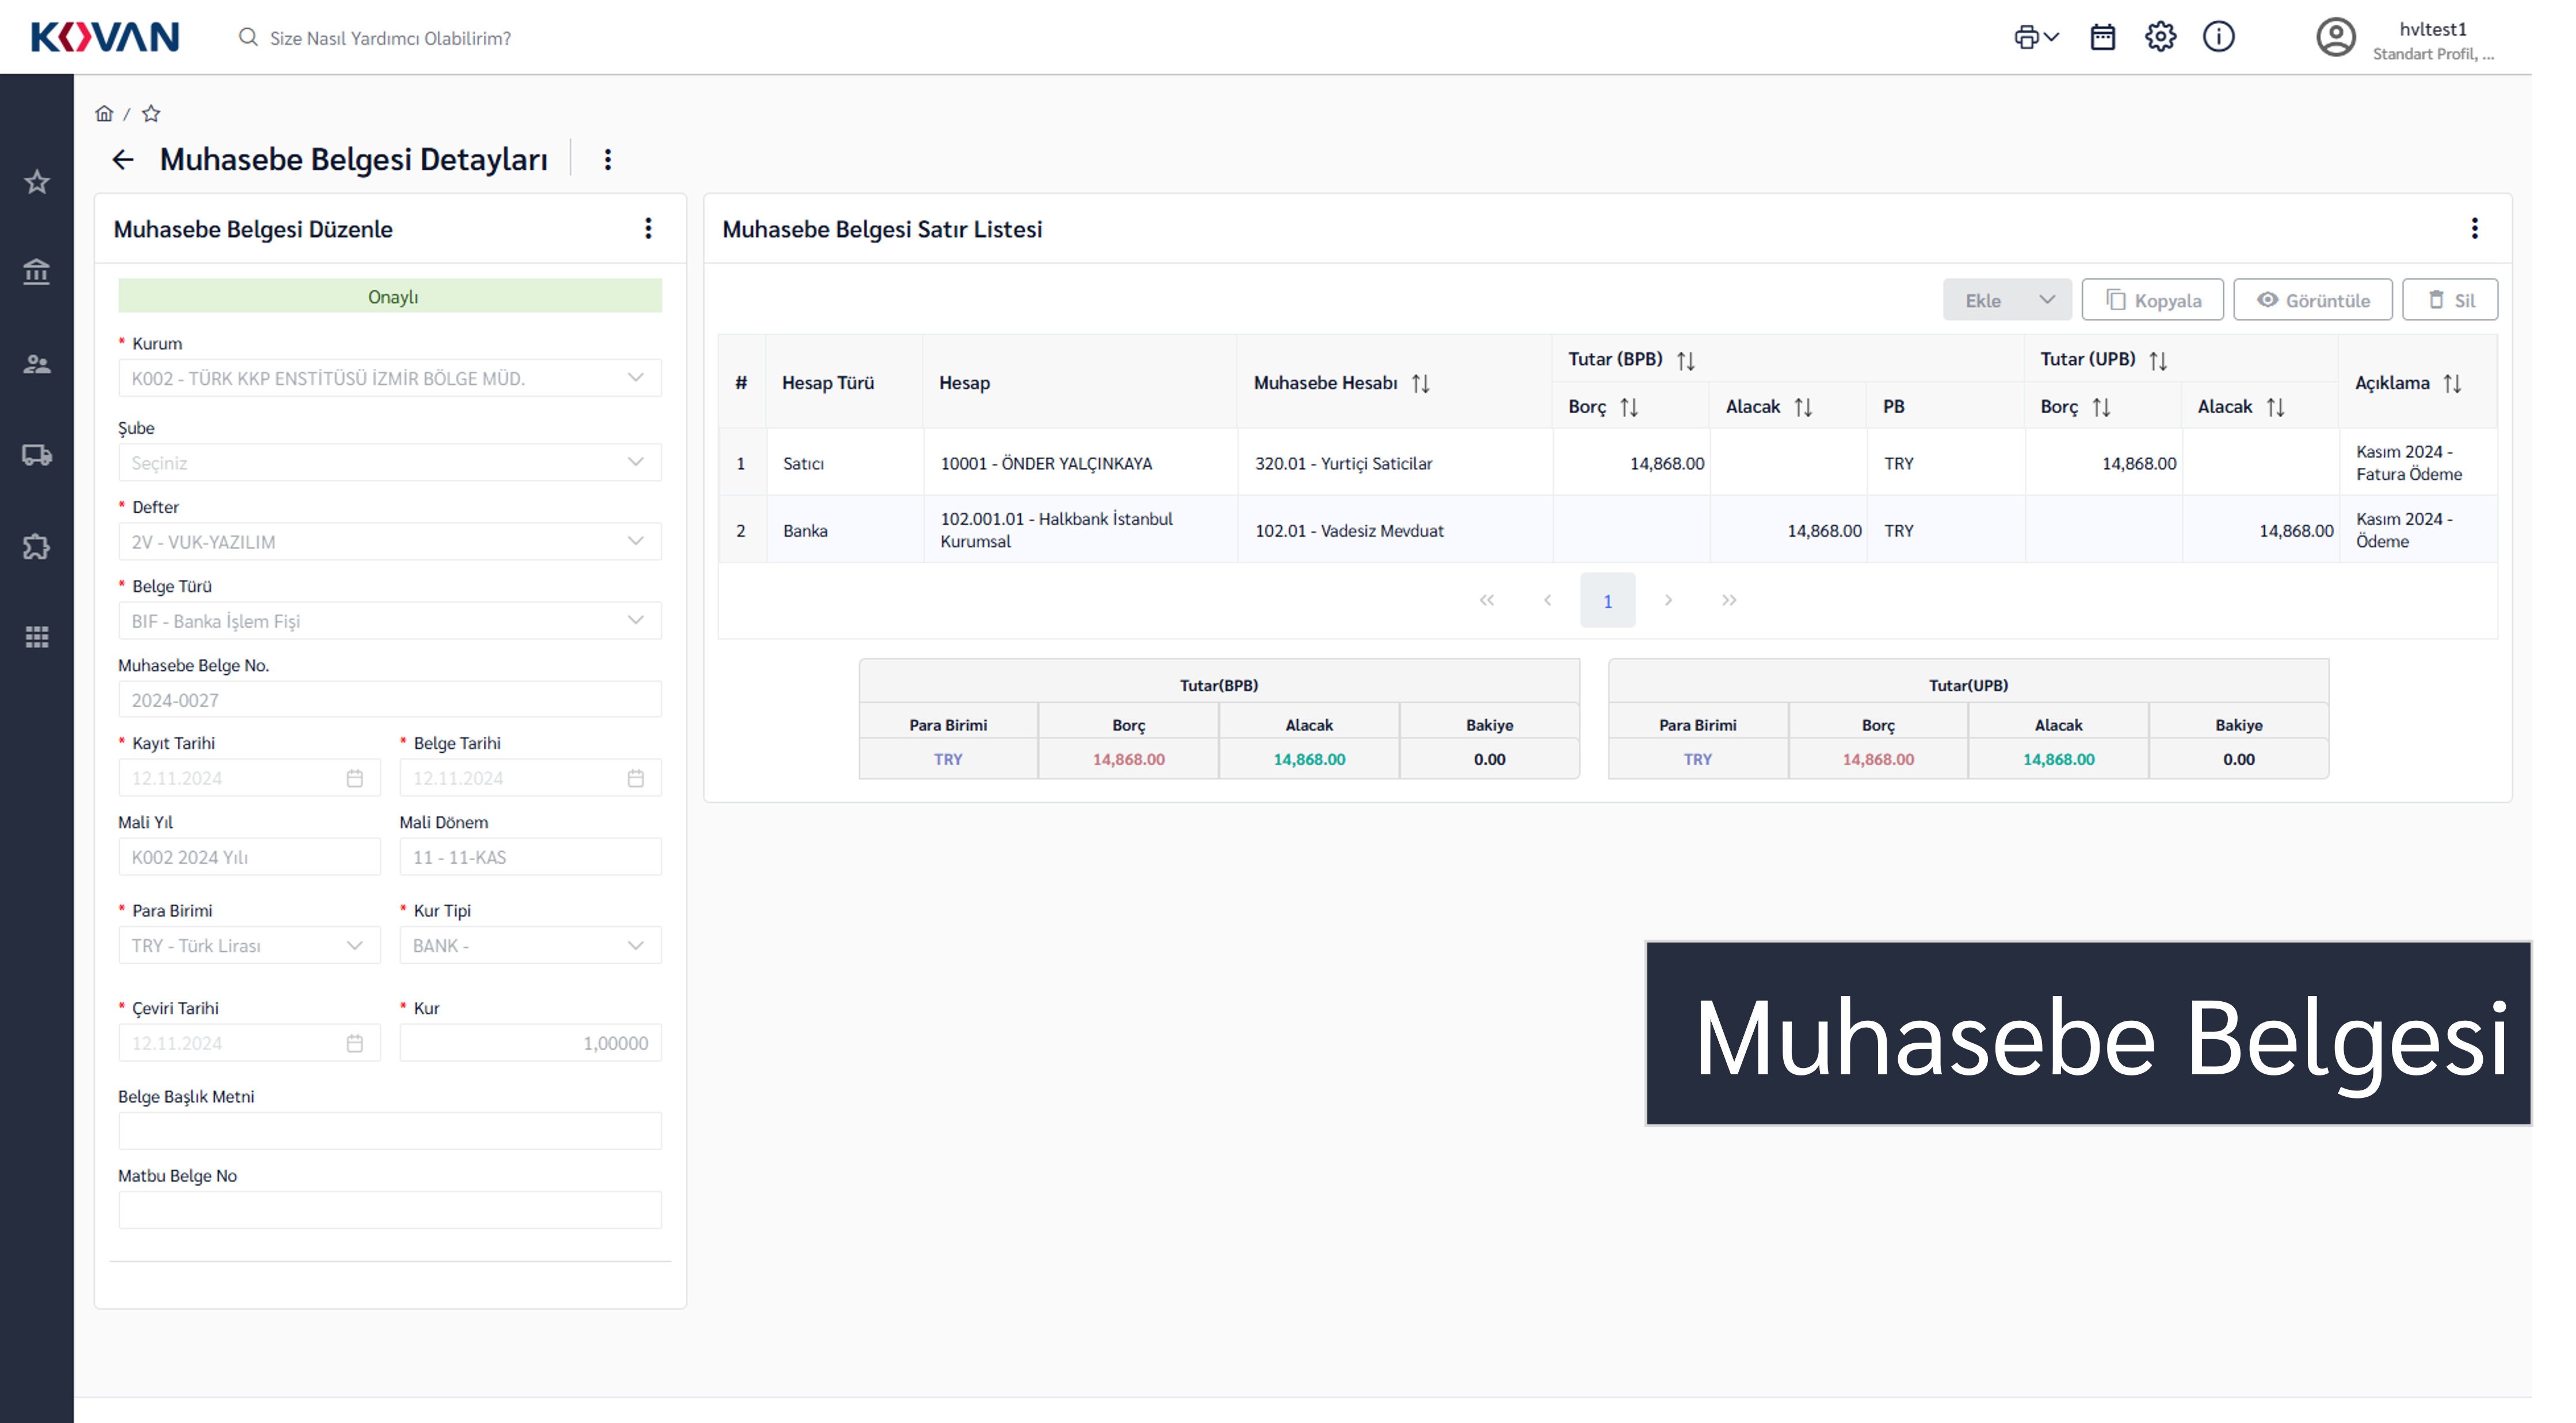This screenshot has width=2576, height=1423.
Task: Open settings gear in header
Action: (x=2160, y=37)
